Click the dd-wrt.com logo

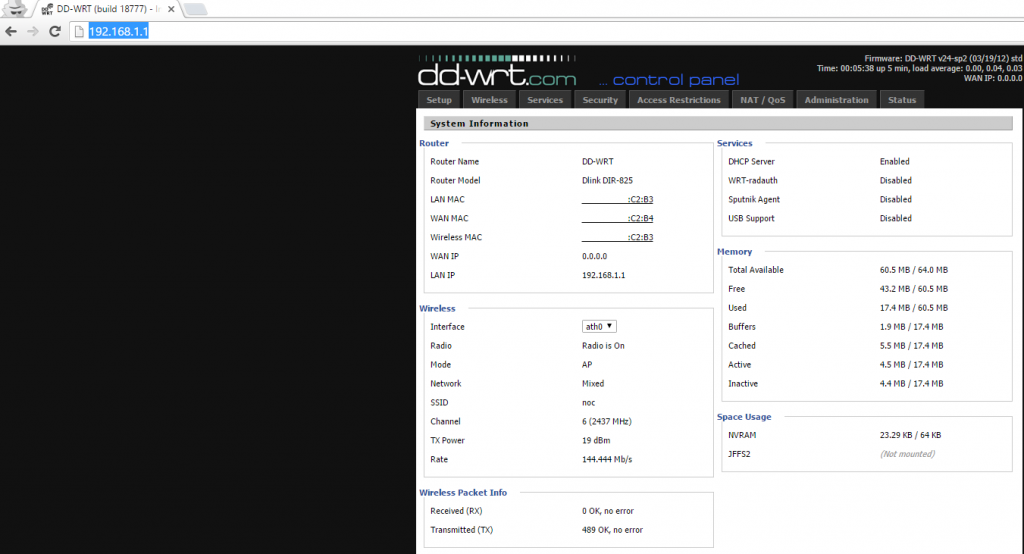(x=497, y=73)
